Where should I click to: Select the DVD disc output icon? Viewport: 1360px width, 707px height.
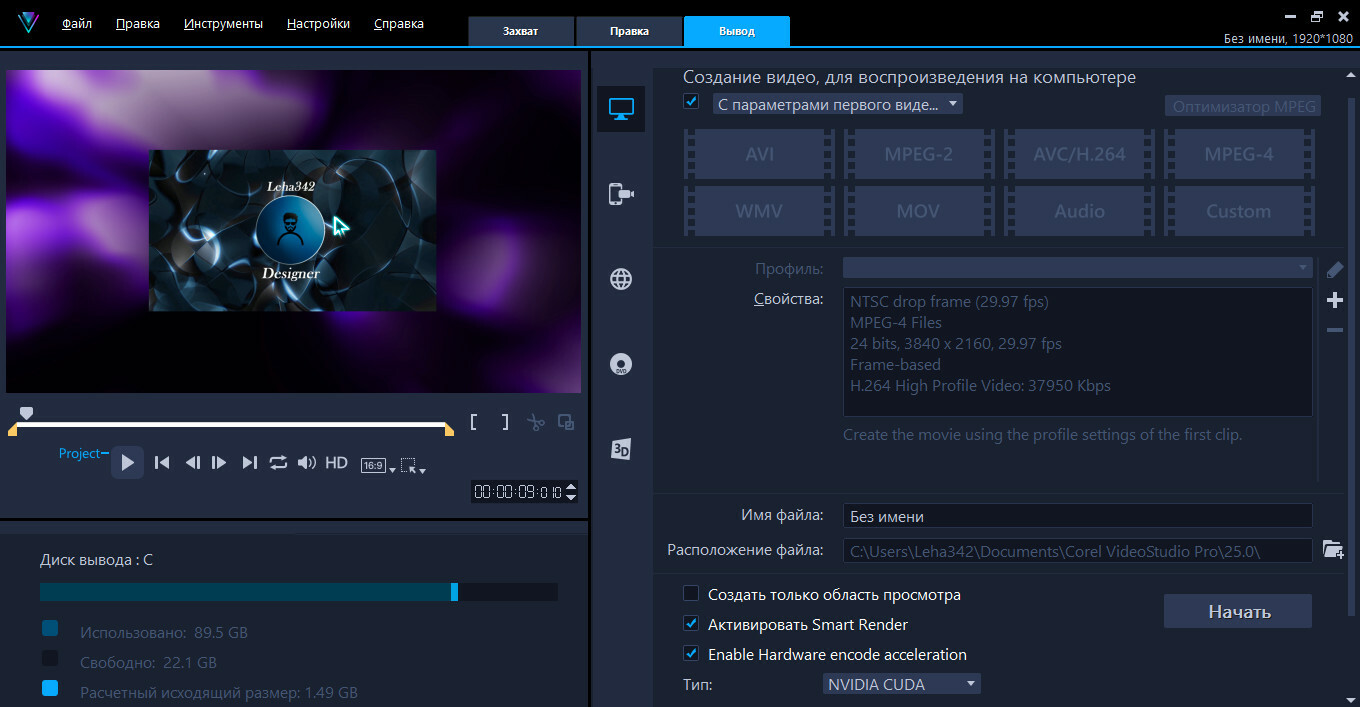click(621, 364)
